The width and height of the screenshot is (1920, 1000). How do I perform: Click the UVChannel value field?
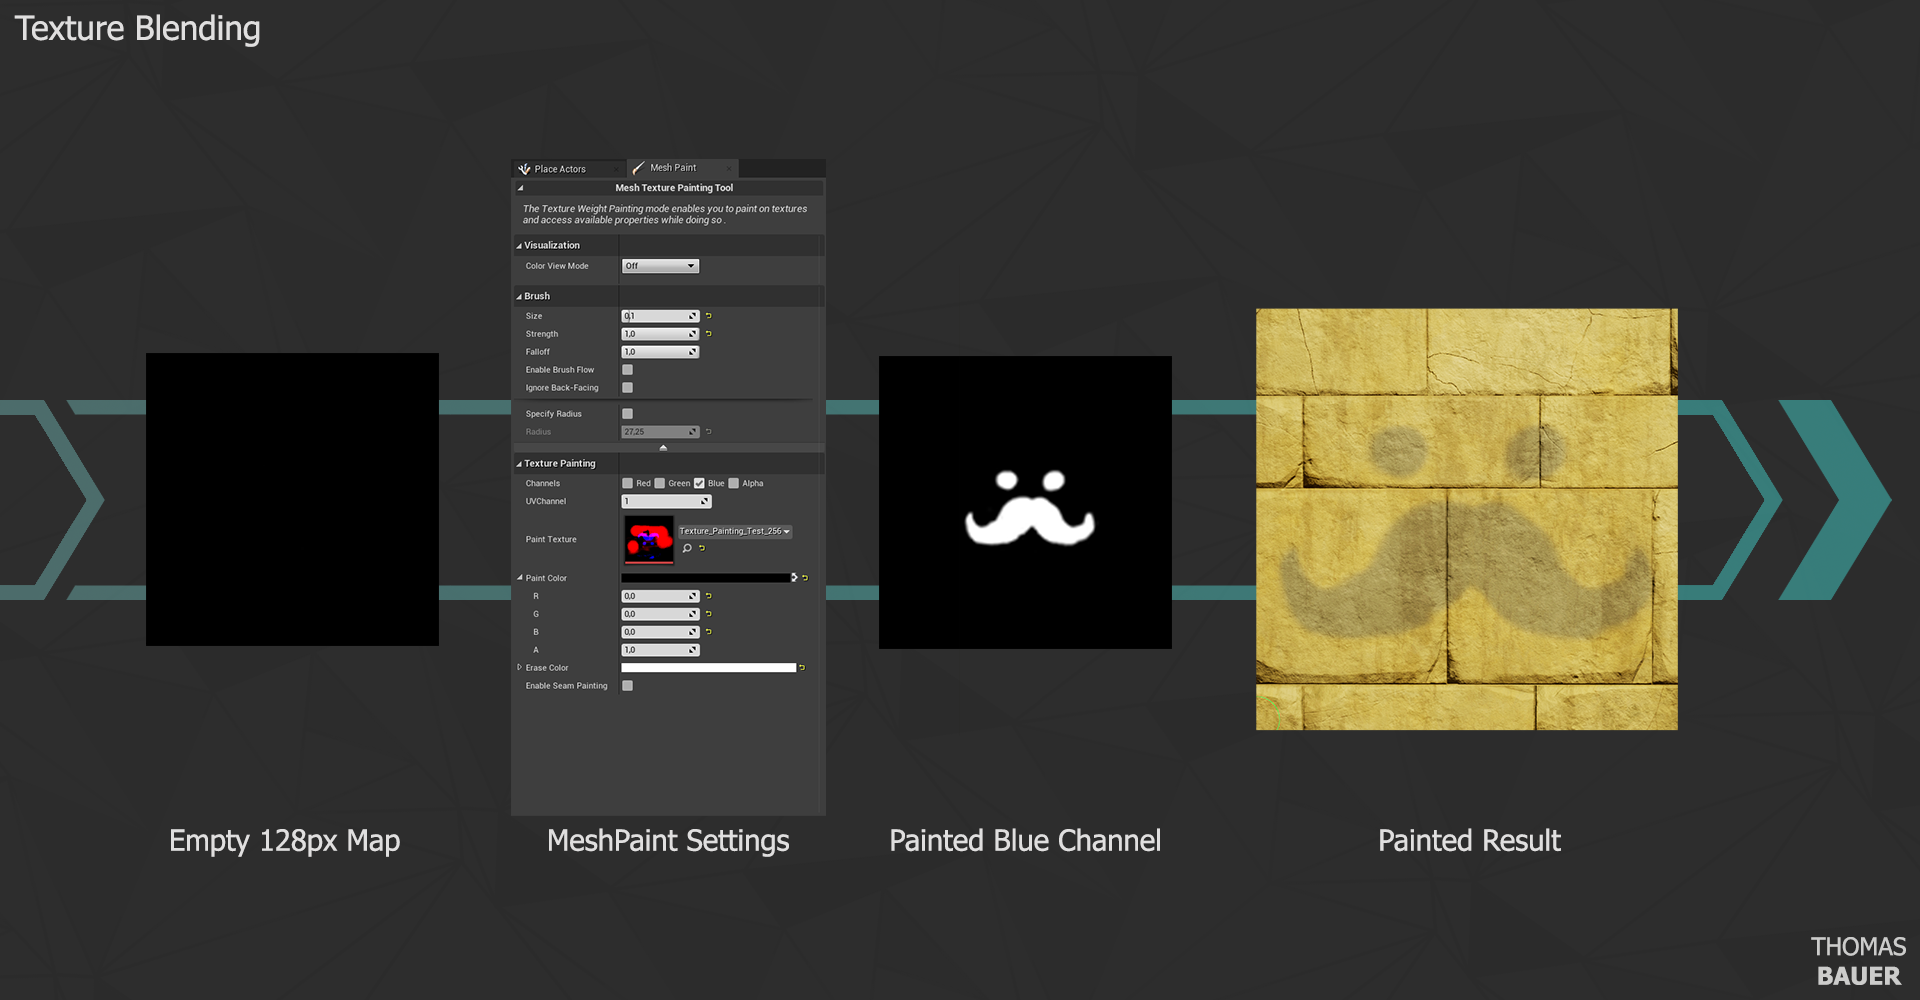666,502
